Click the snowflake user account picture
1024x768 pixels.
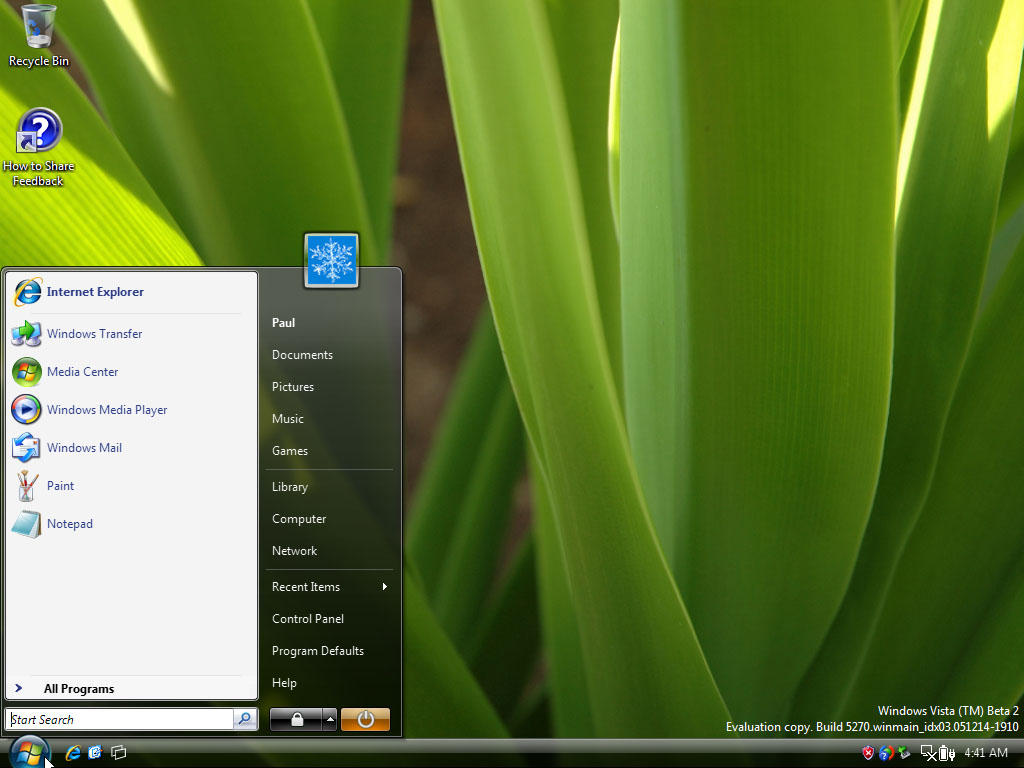(331, 260)
